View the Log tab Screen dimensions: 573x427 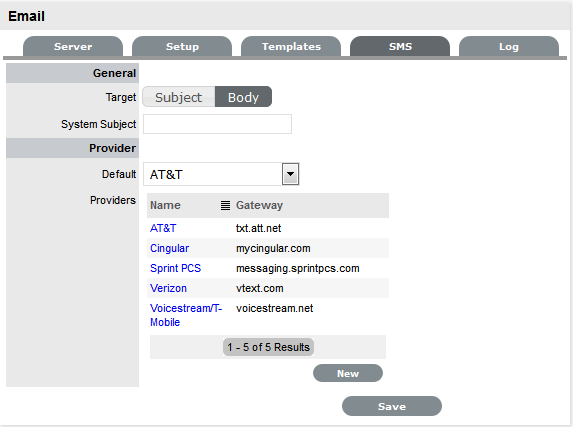point(509,47)
